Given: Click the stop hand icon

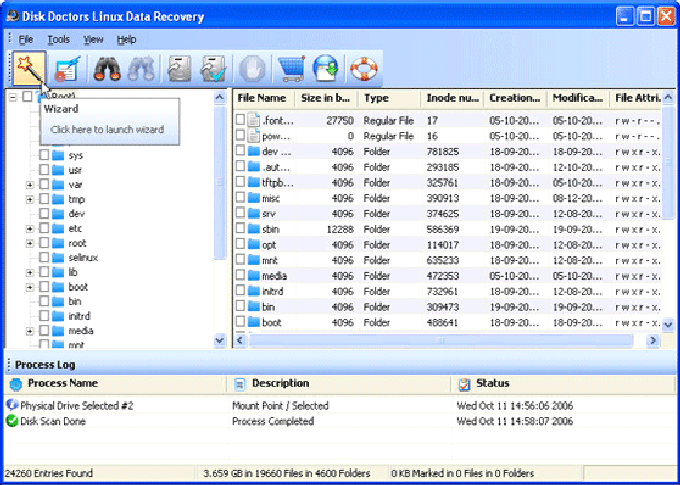Looking at the screenshot, I should pyautogui.click(x=252, y=69).
